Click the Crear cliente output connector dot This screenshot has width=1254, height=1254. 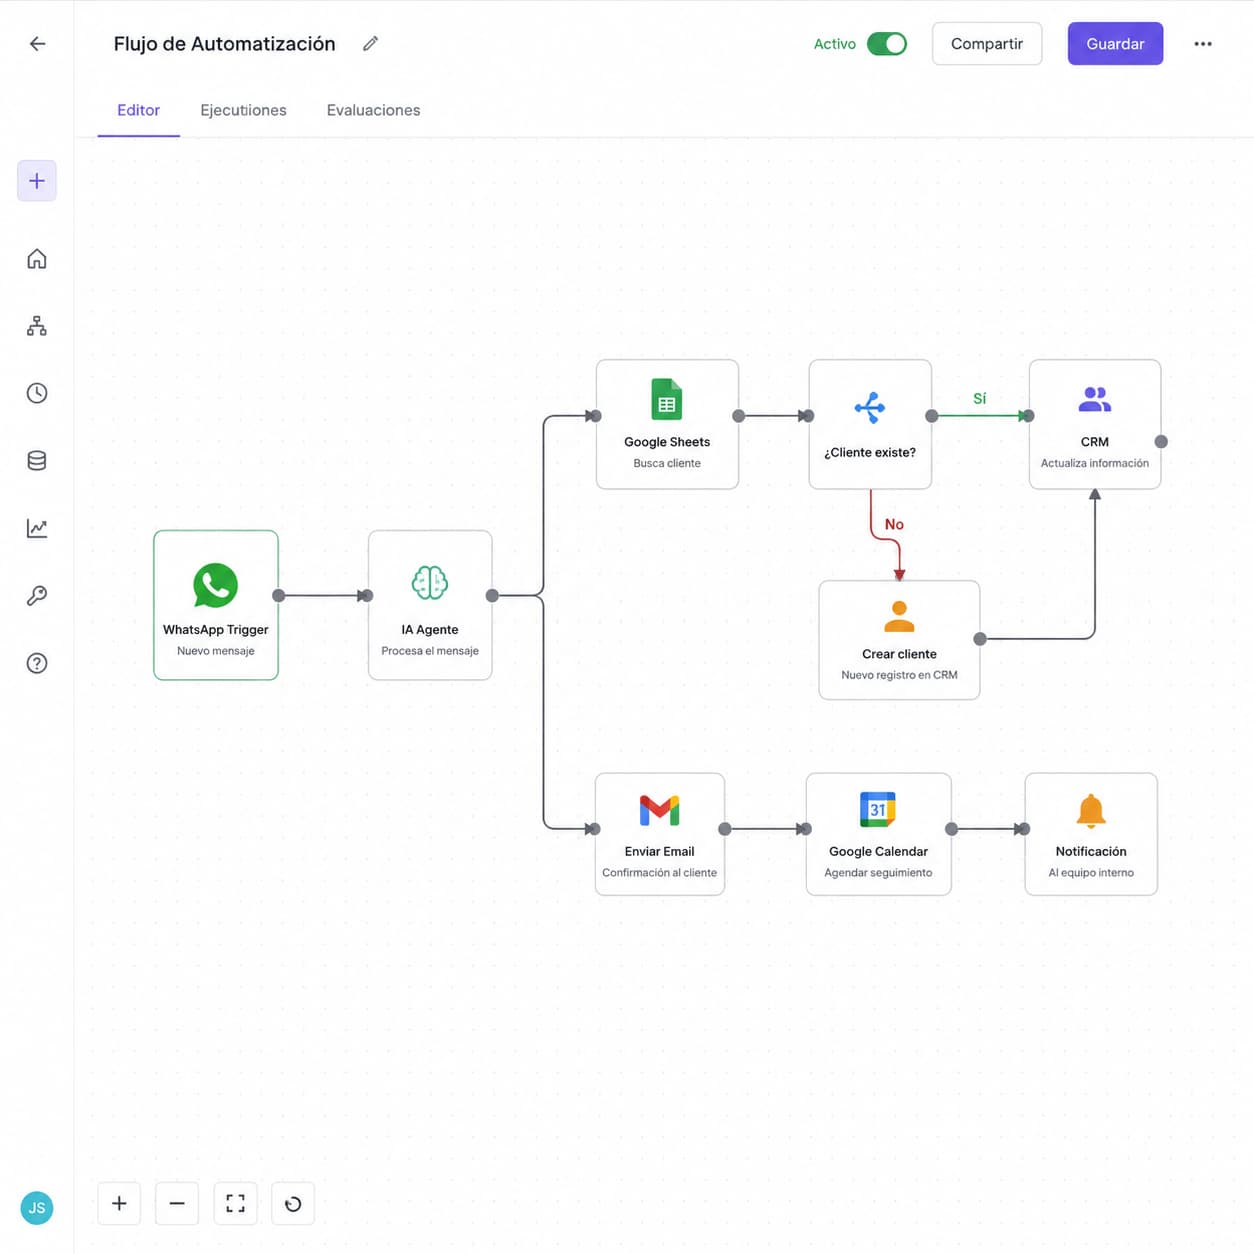(980, 639)
